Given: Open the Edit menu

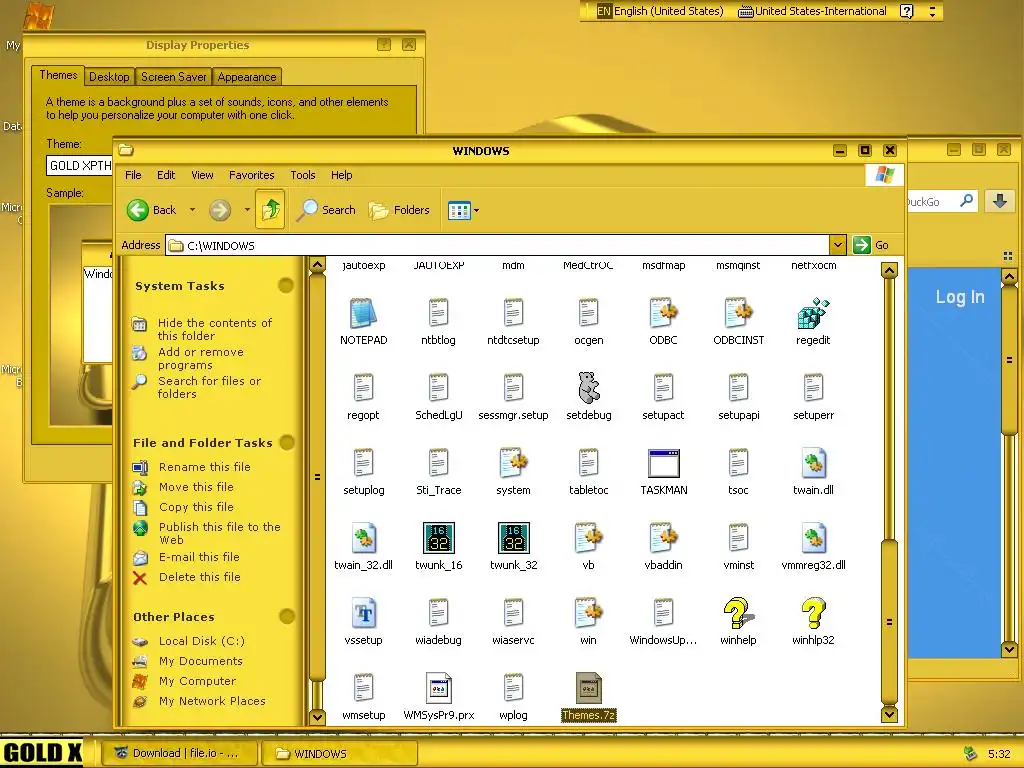Looking at the screenshot, I should pyautogui.click(x=166, y=175).
